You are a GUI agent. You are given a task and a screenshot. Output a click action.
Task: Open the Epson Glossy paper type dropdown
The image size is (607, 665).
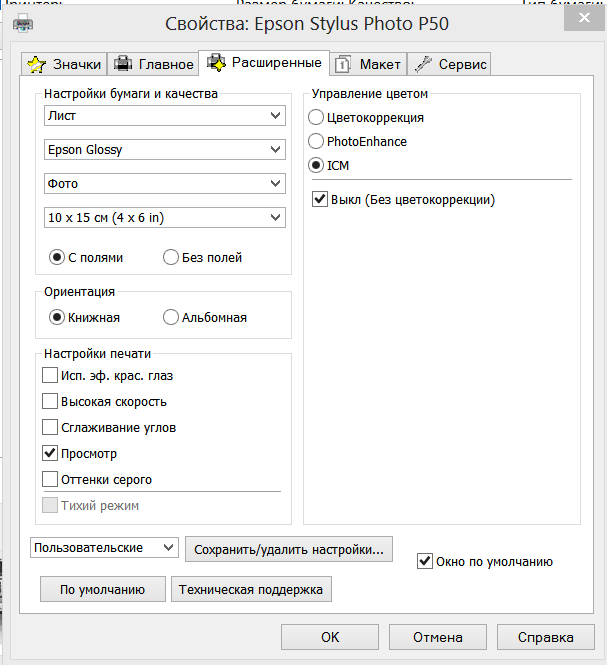[x=165, y=150]
